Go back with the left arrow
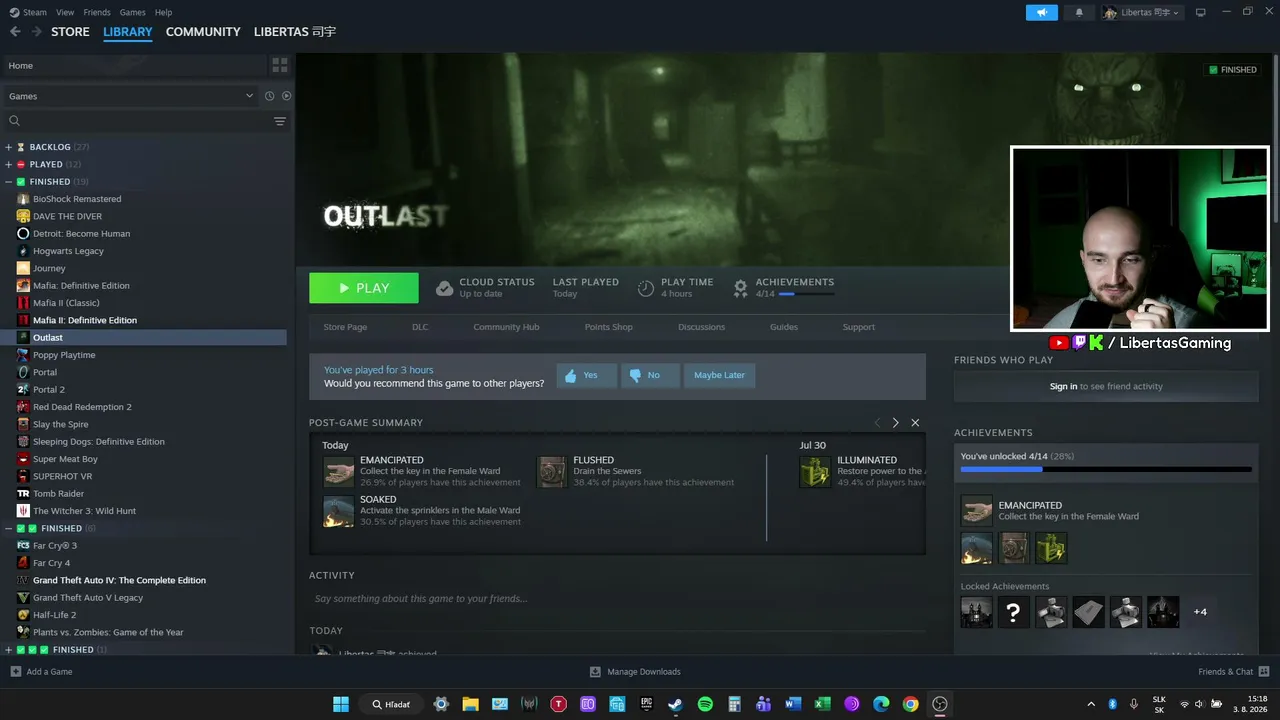This screenshot has width=1280, height=720. pos(15,32)
